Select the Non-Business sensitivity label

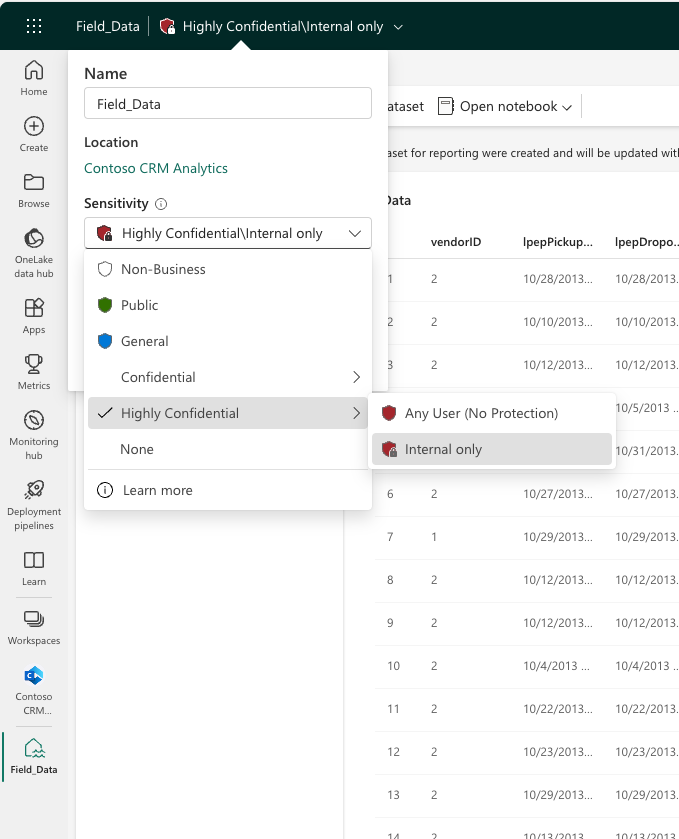point(163,269)
